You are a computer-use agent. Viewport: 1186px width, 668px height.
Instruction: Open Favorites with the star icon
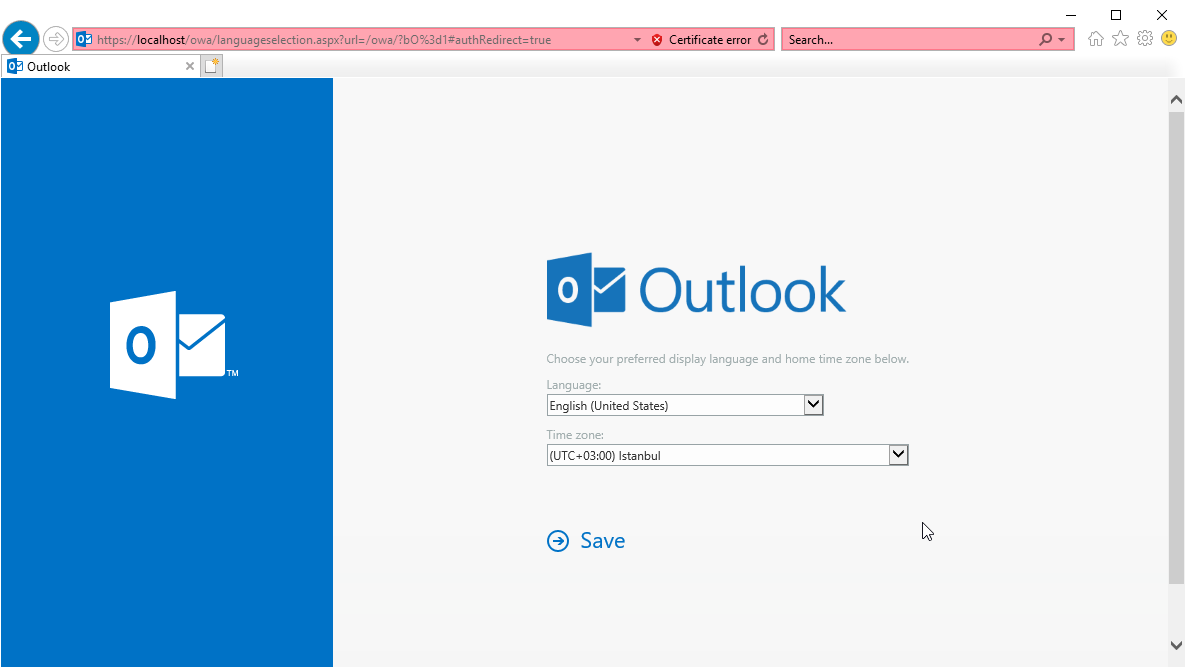1120,39
